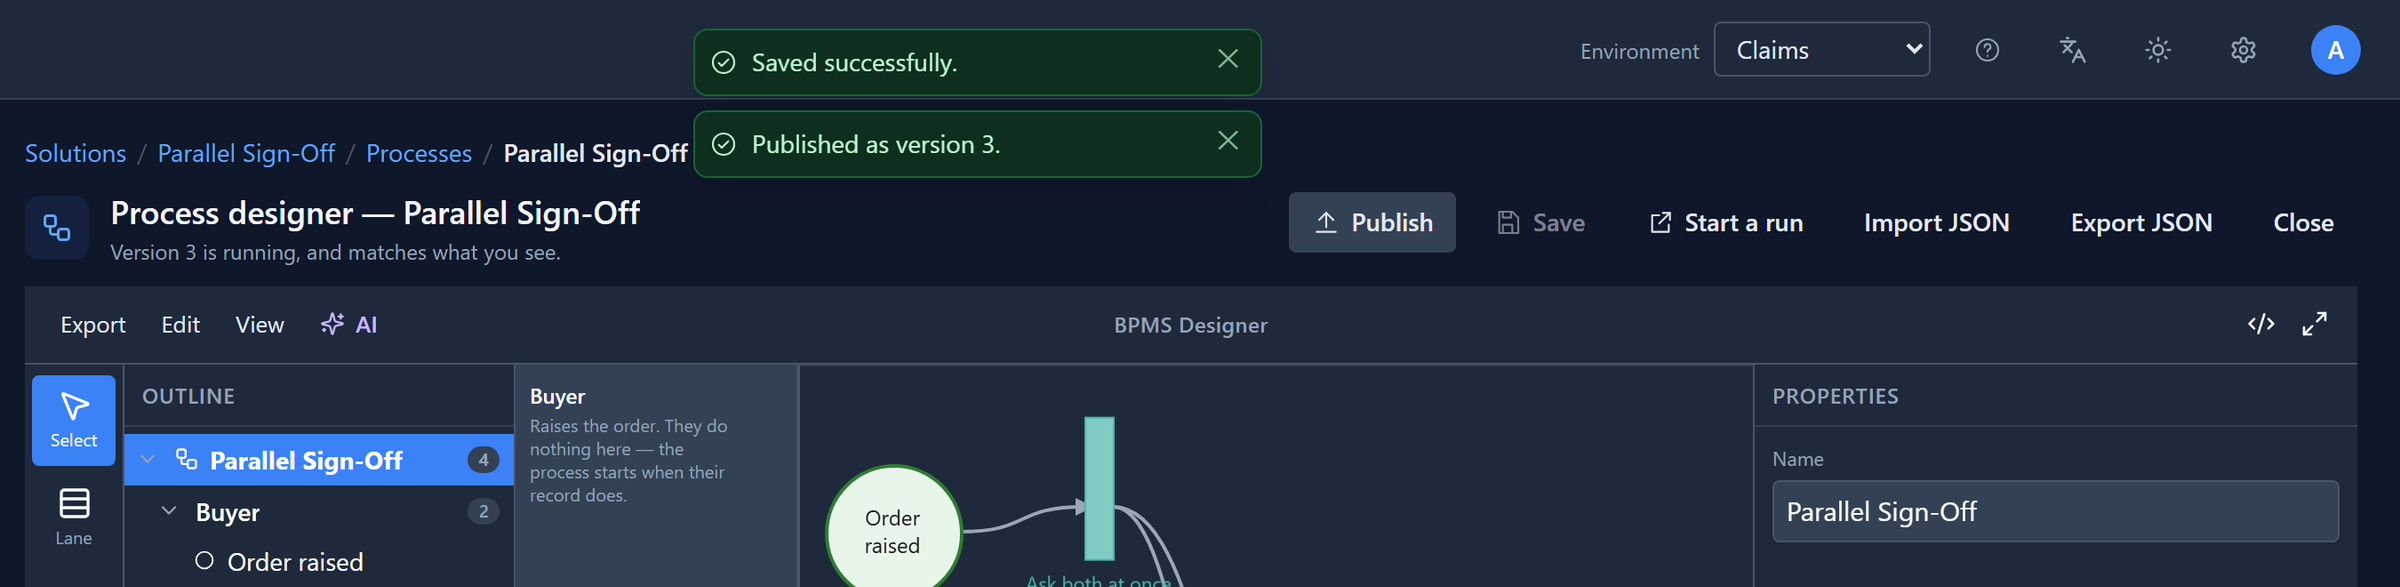Select Order raised in the outline
Viewport: 2400px width, 587px height.
[318, 562]
